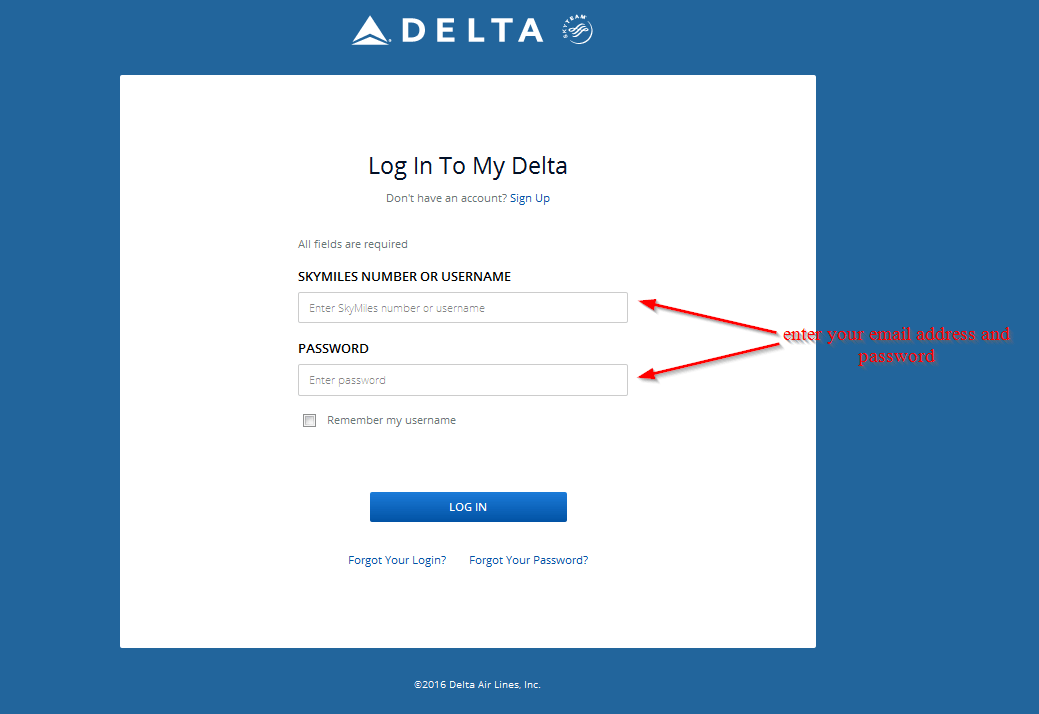Click the LOG IN button

tap(467, 507)
